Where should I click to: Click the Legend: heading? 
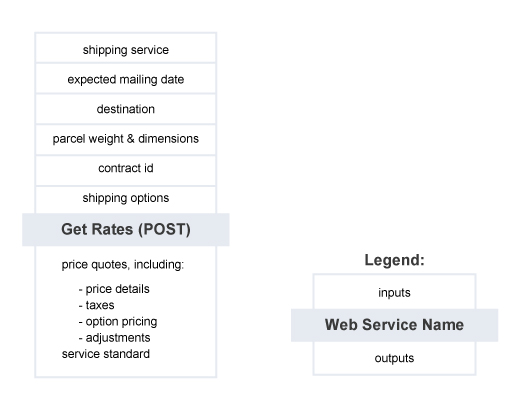point(394,260)
